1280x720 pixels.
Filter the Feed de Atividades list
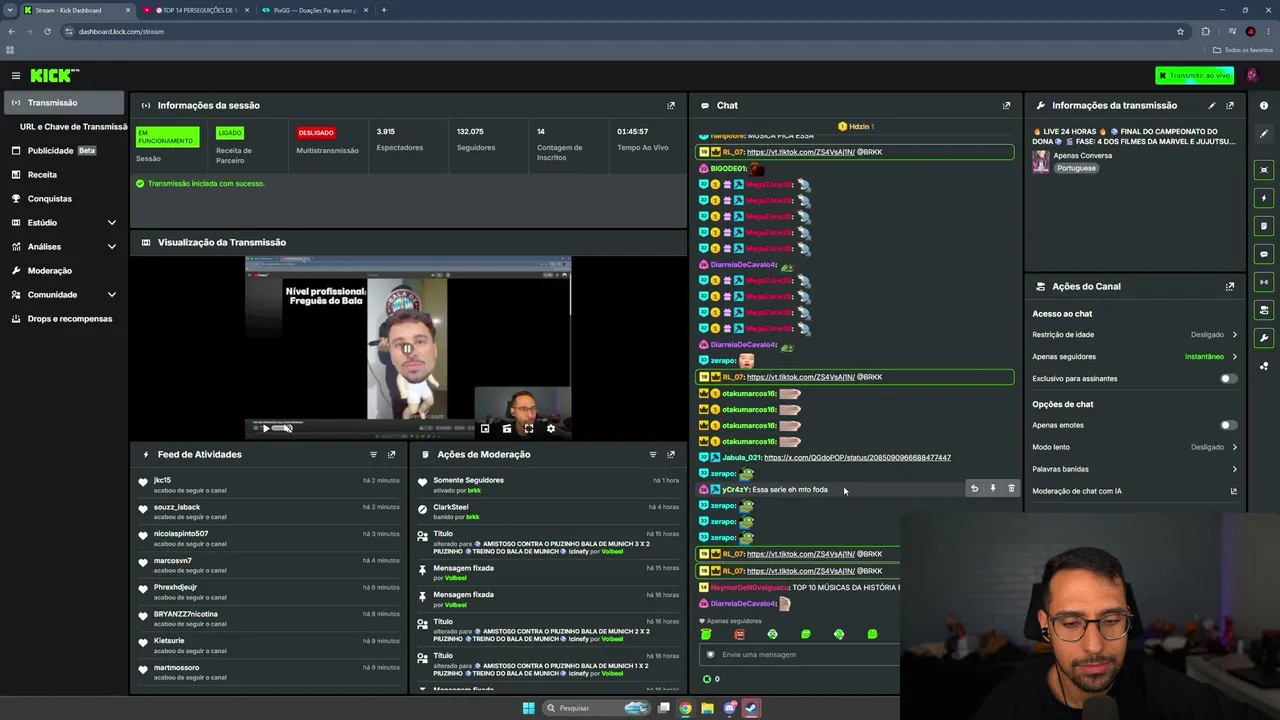[374, 454]
